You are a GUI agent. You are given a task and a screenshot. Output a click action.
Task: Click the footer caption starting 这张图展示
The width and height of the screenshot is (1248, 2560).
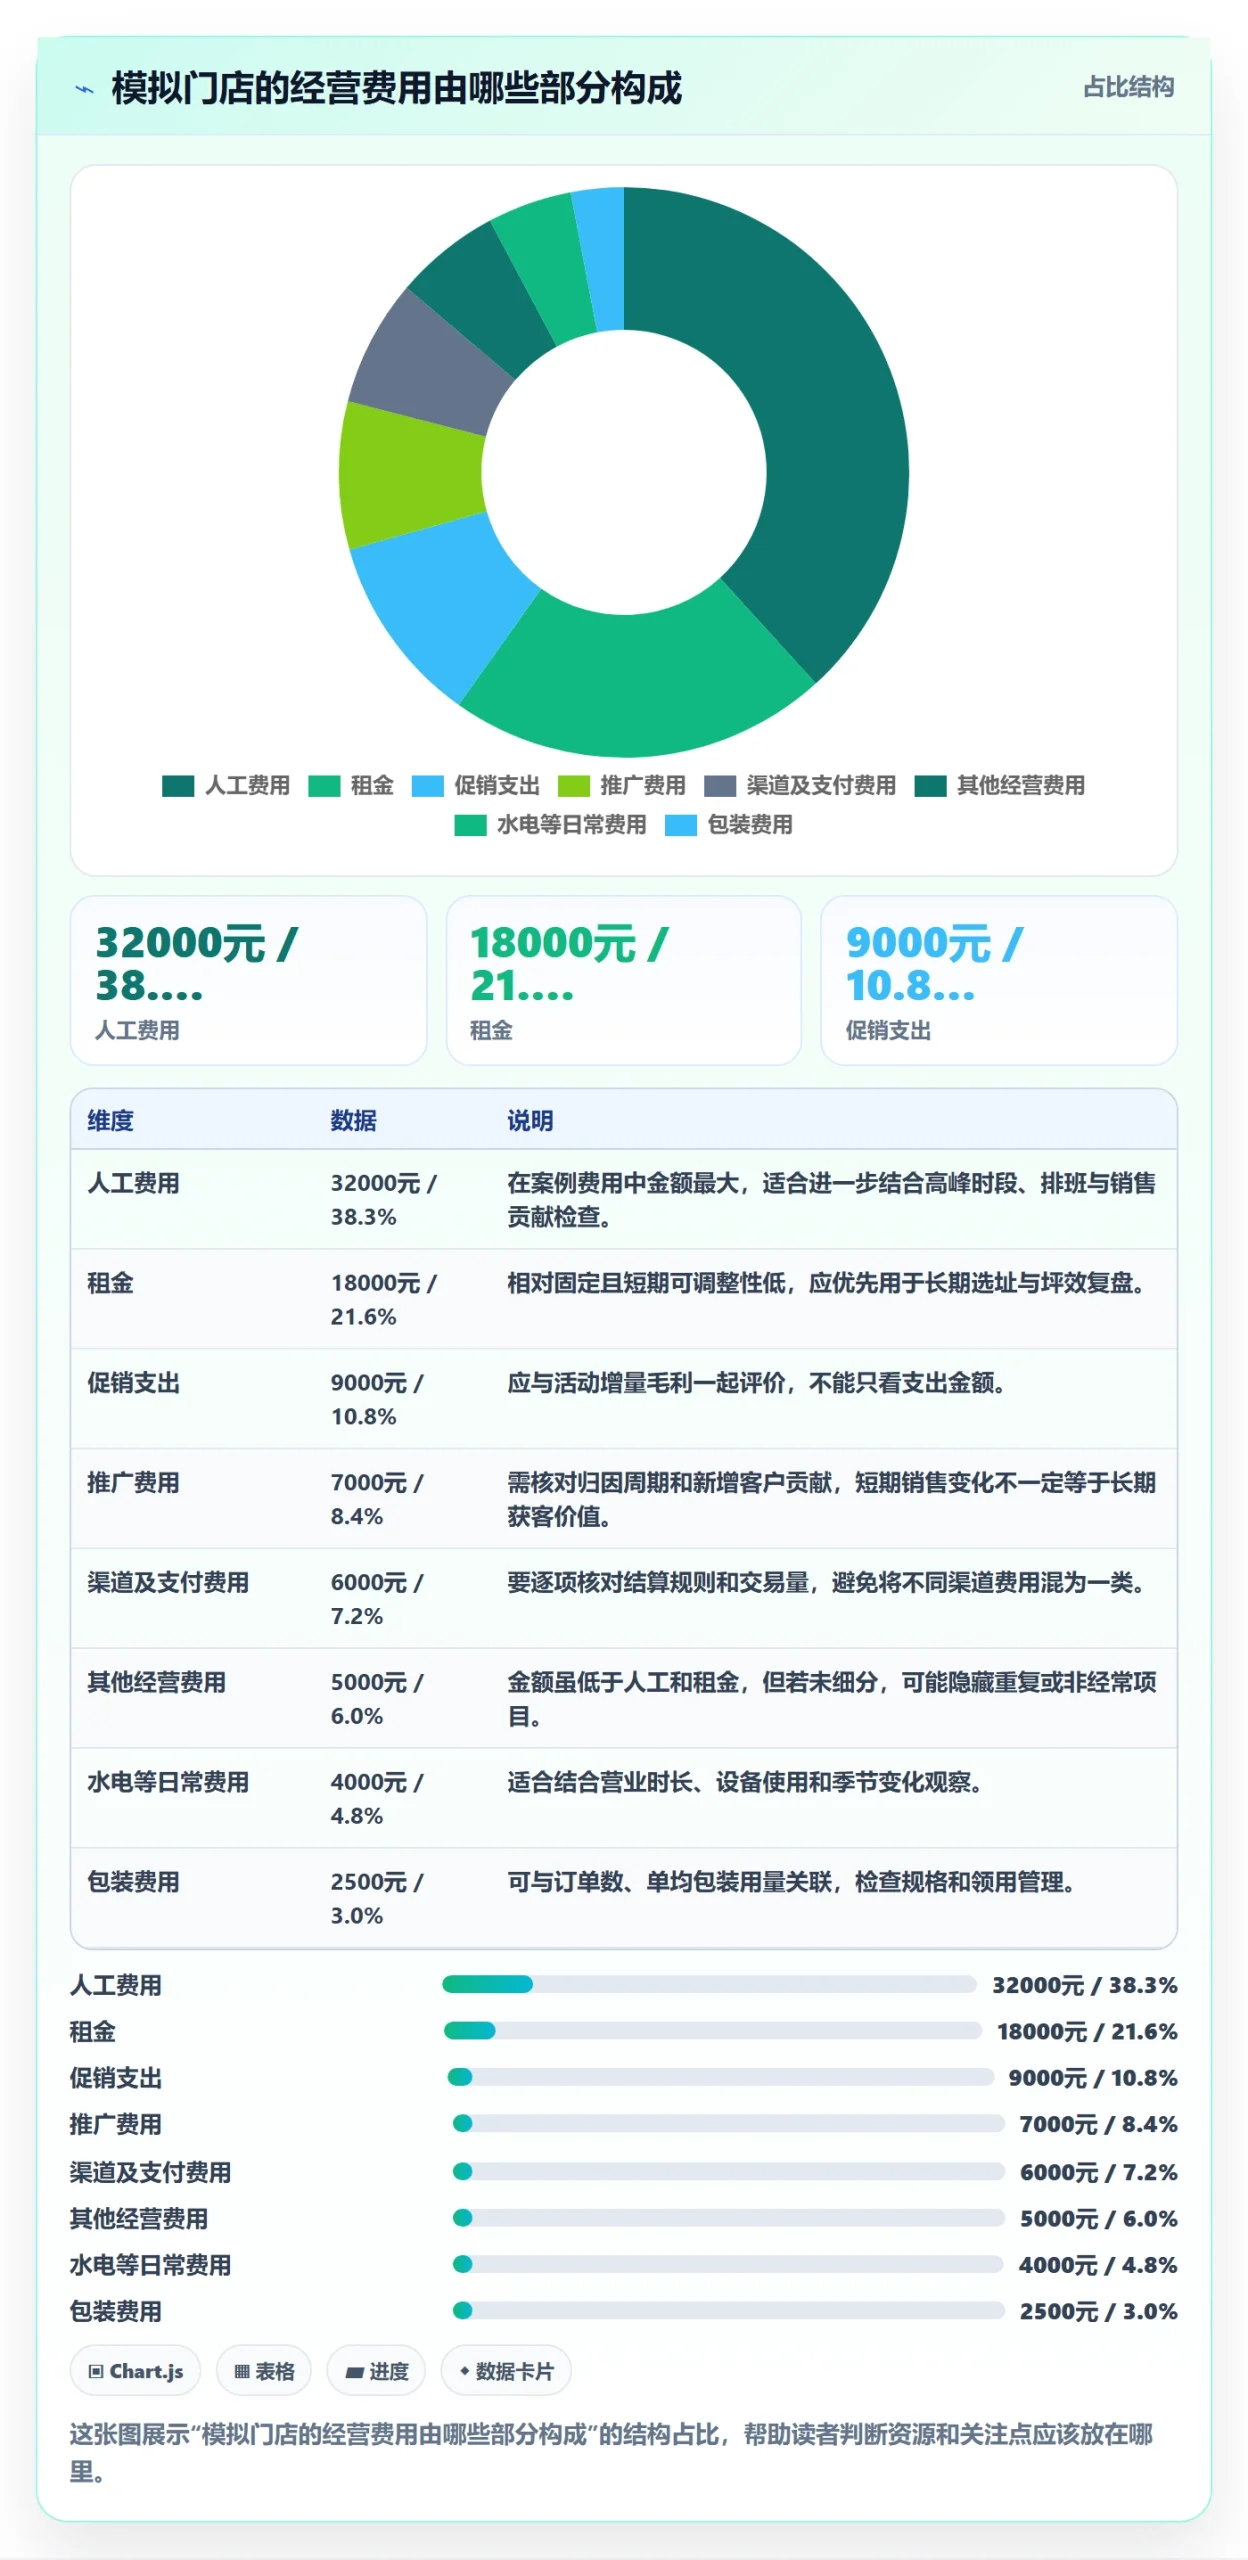(x=611, y=2453)
